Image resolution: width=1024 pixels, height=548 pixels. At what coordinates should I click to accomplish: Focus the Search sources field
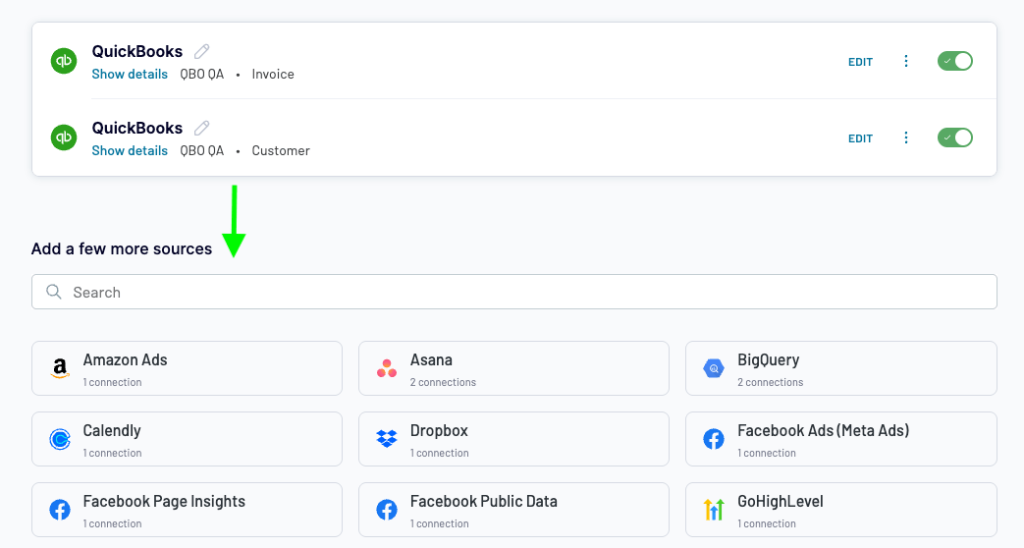coord(514,292)
